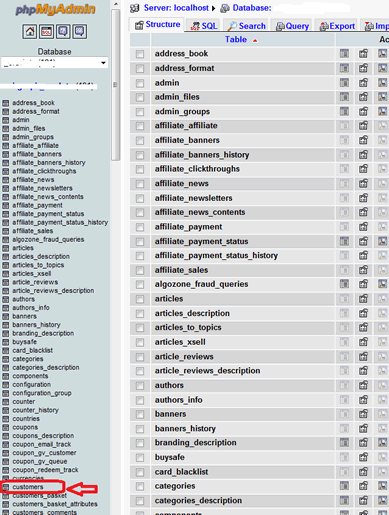
Task: Open affiliate_payment_status_history in sidebar
Action: click(60, 222)
